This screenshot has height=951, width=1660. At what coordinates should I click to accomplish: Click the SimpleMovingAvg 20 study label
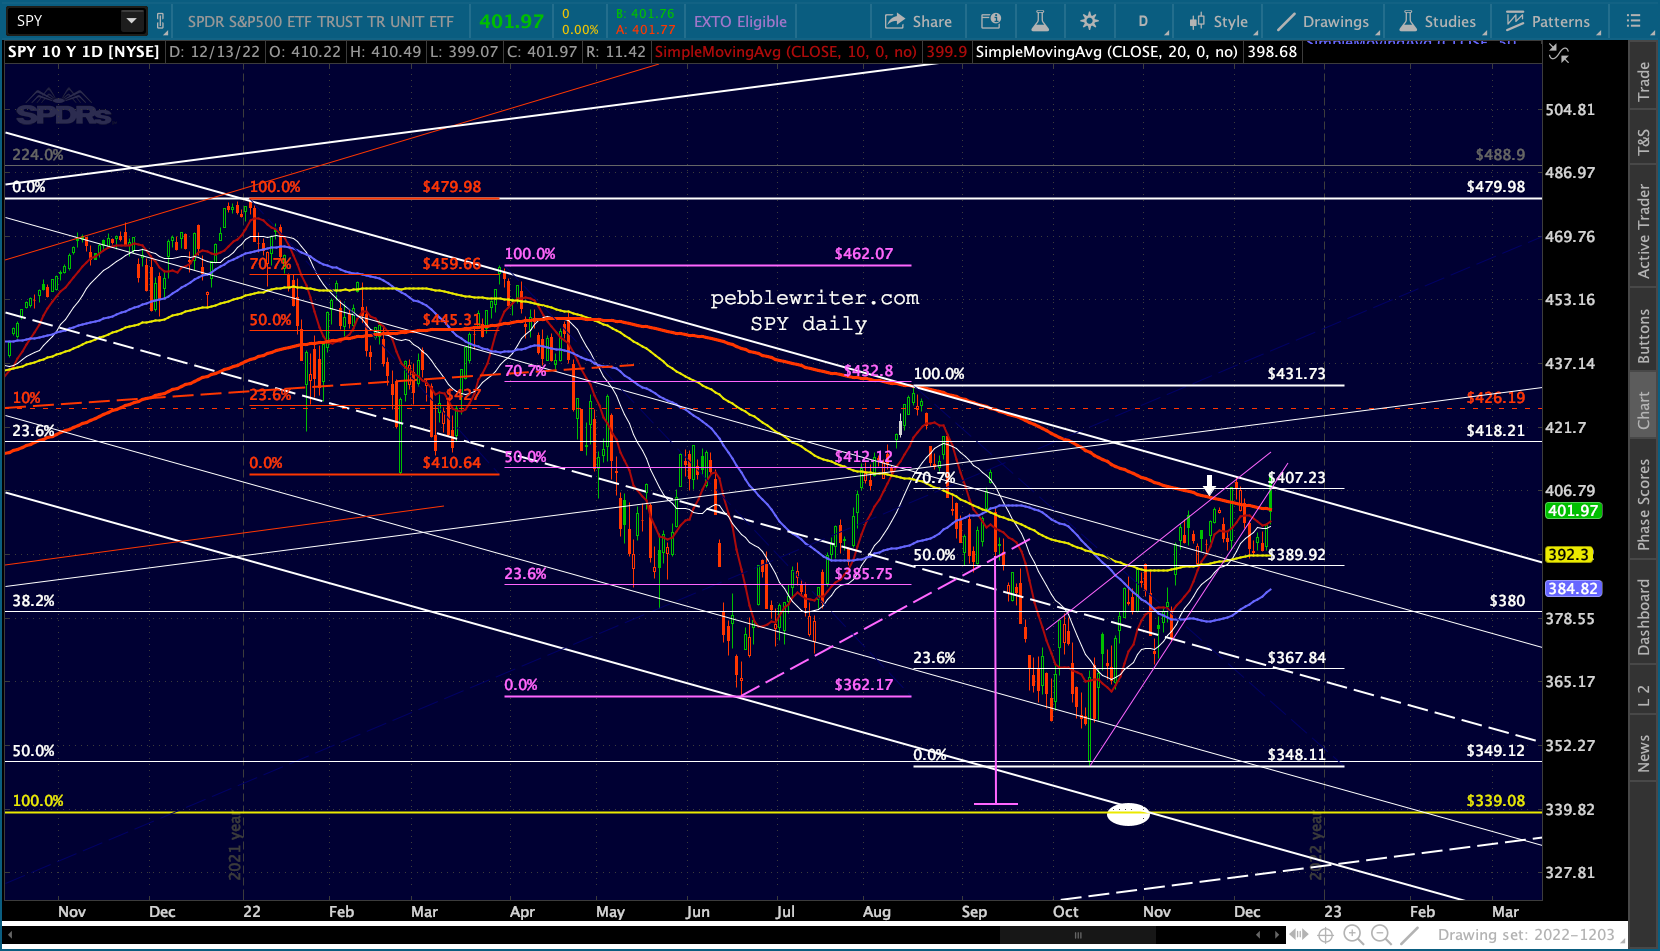click(1106, 52)
